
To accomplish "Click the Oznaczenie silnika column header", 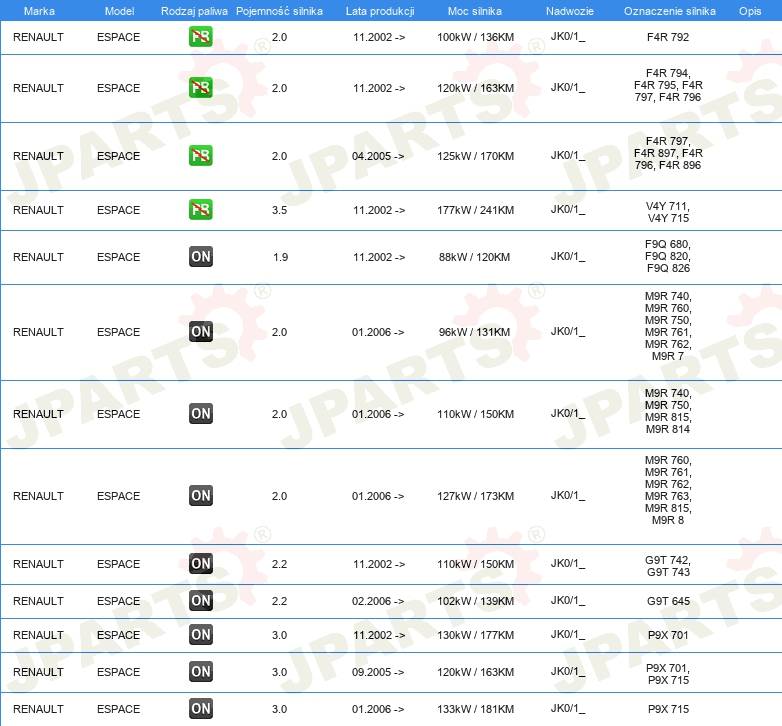I will click(669, 10).
